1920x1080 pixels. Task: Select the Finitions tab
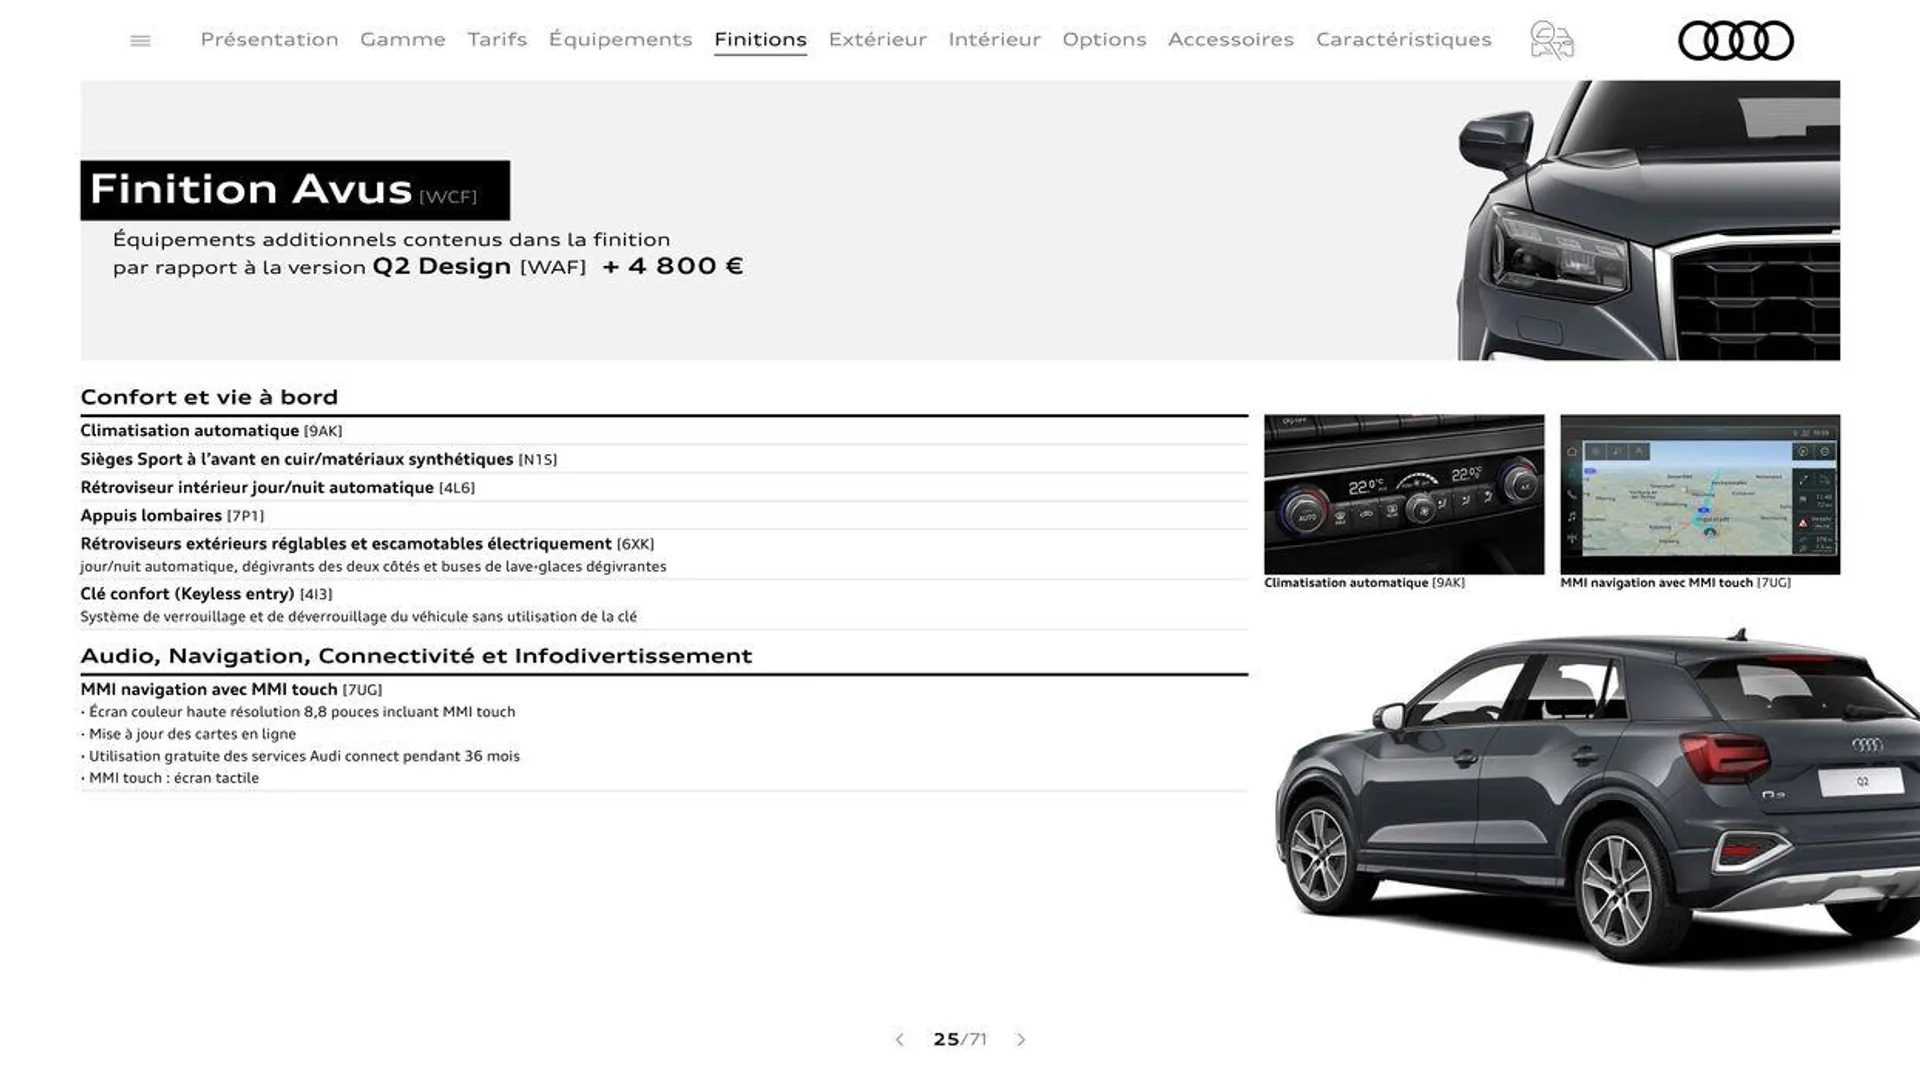click(760, 40)
